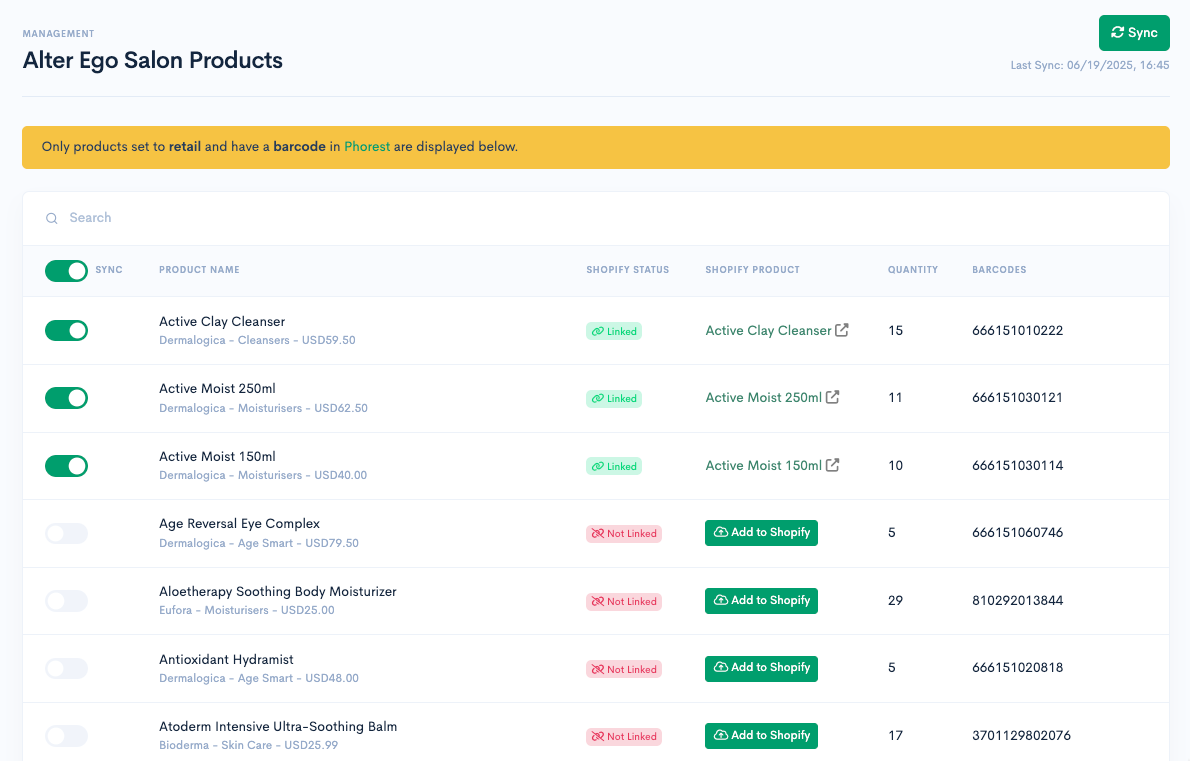Open Active Moist 150ml Shopify product link
This screenshot has width=1190, height=761.
763,466
